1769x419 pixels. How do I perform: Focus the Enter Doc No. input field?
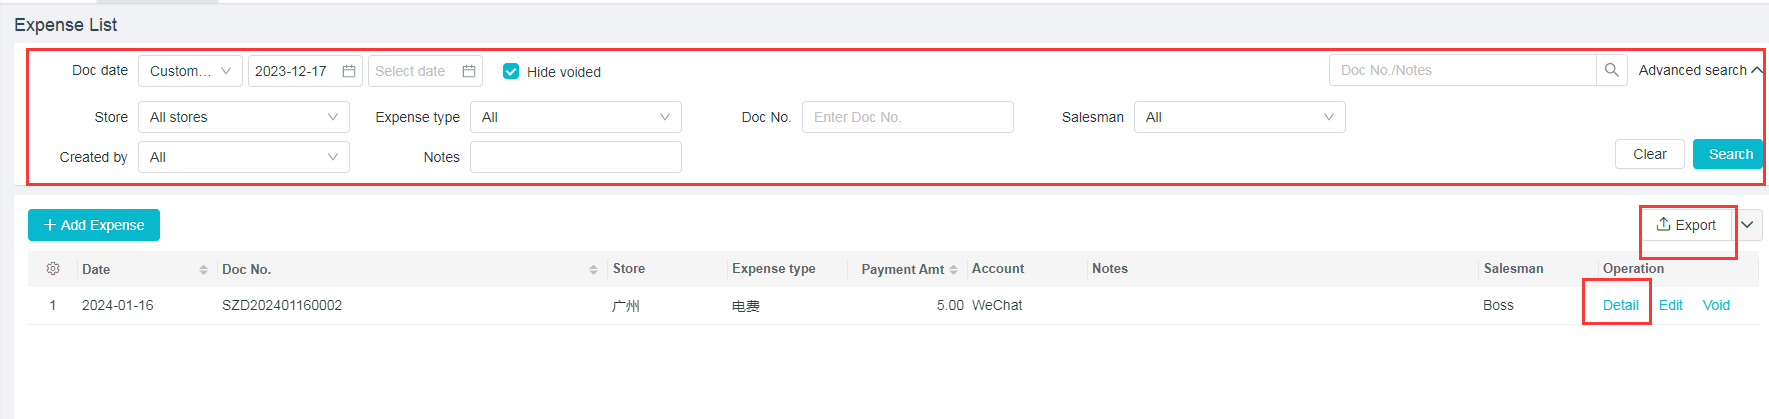click(907, 117)
